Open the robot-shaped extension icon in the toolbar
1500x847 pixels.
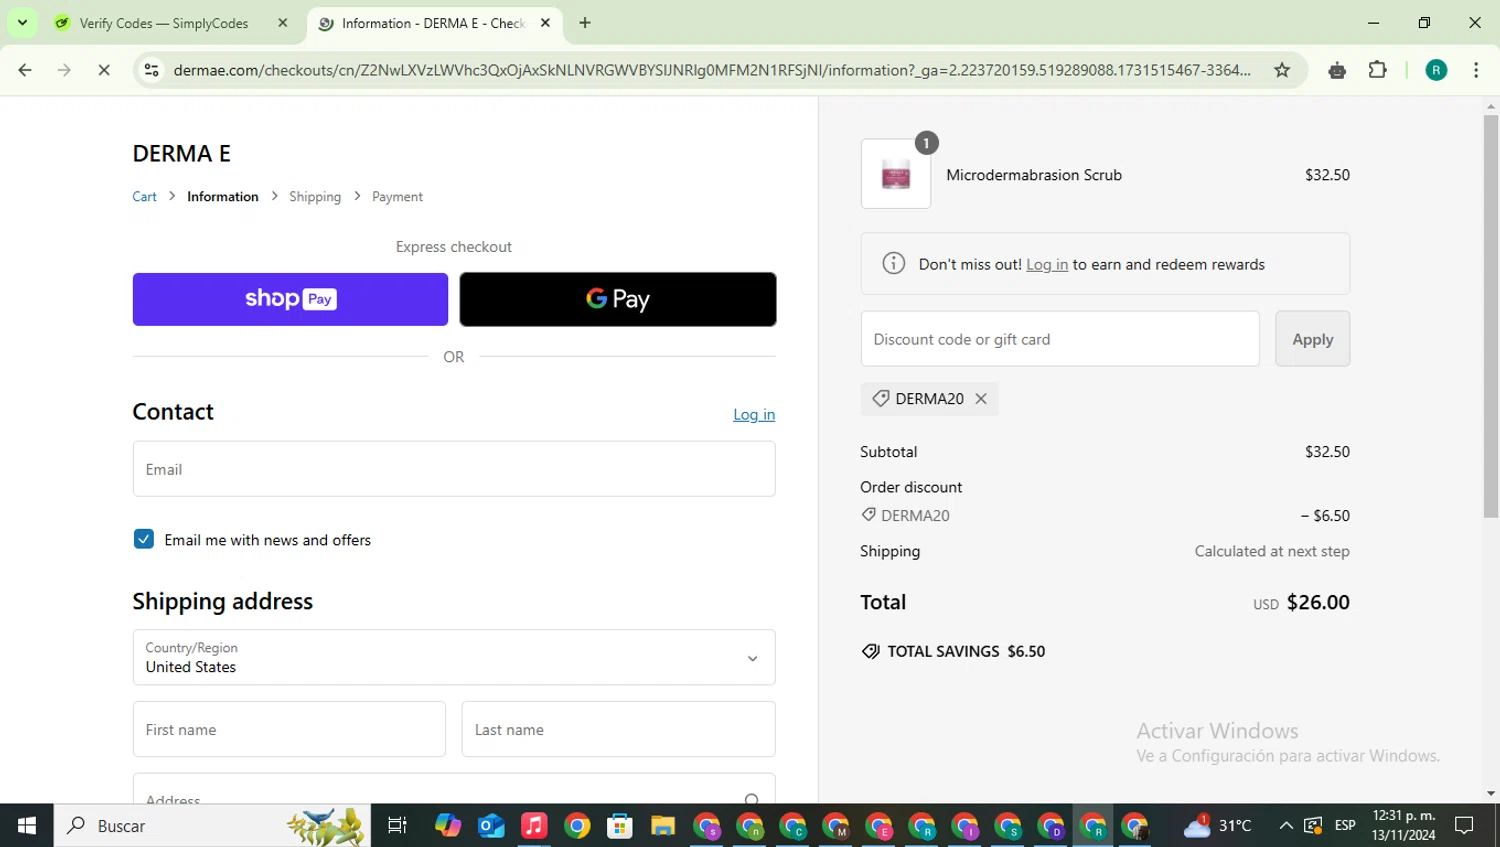pos(1337,70)
